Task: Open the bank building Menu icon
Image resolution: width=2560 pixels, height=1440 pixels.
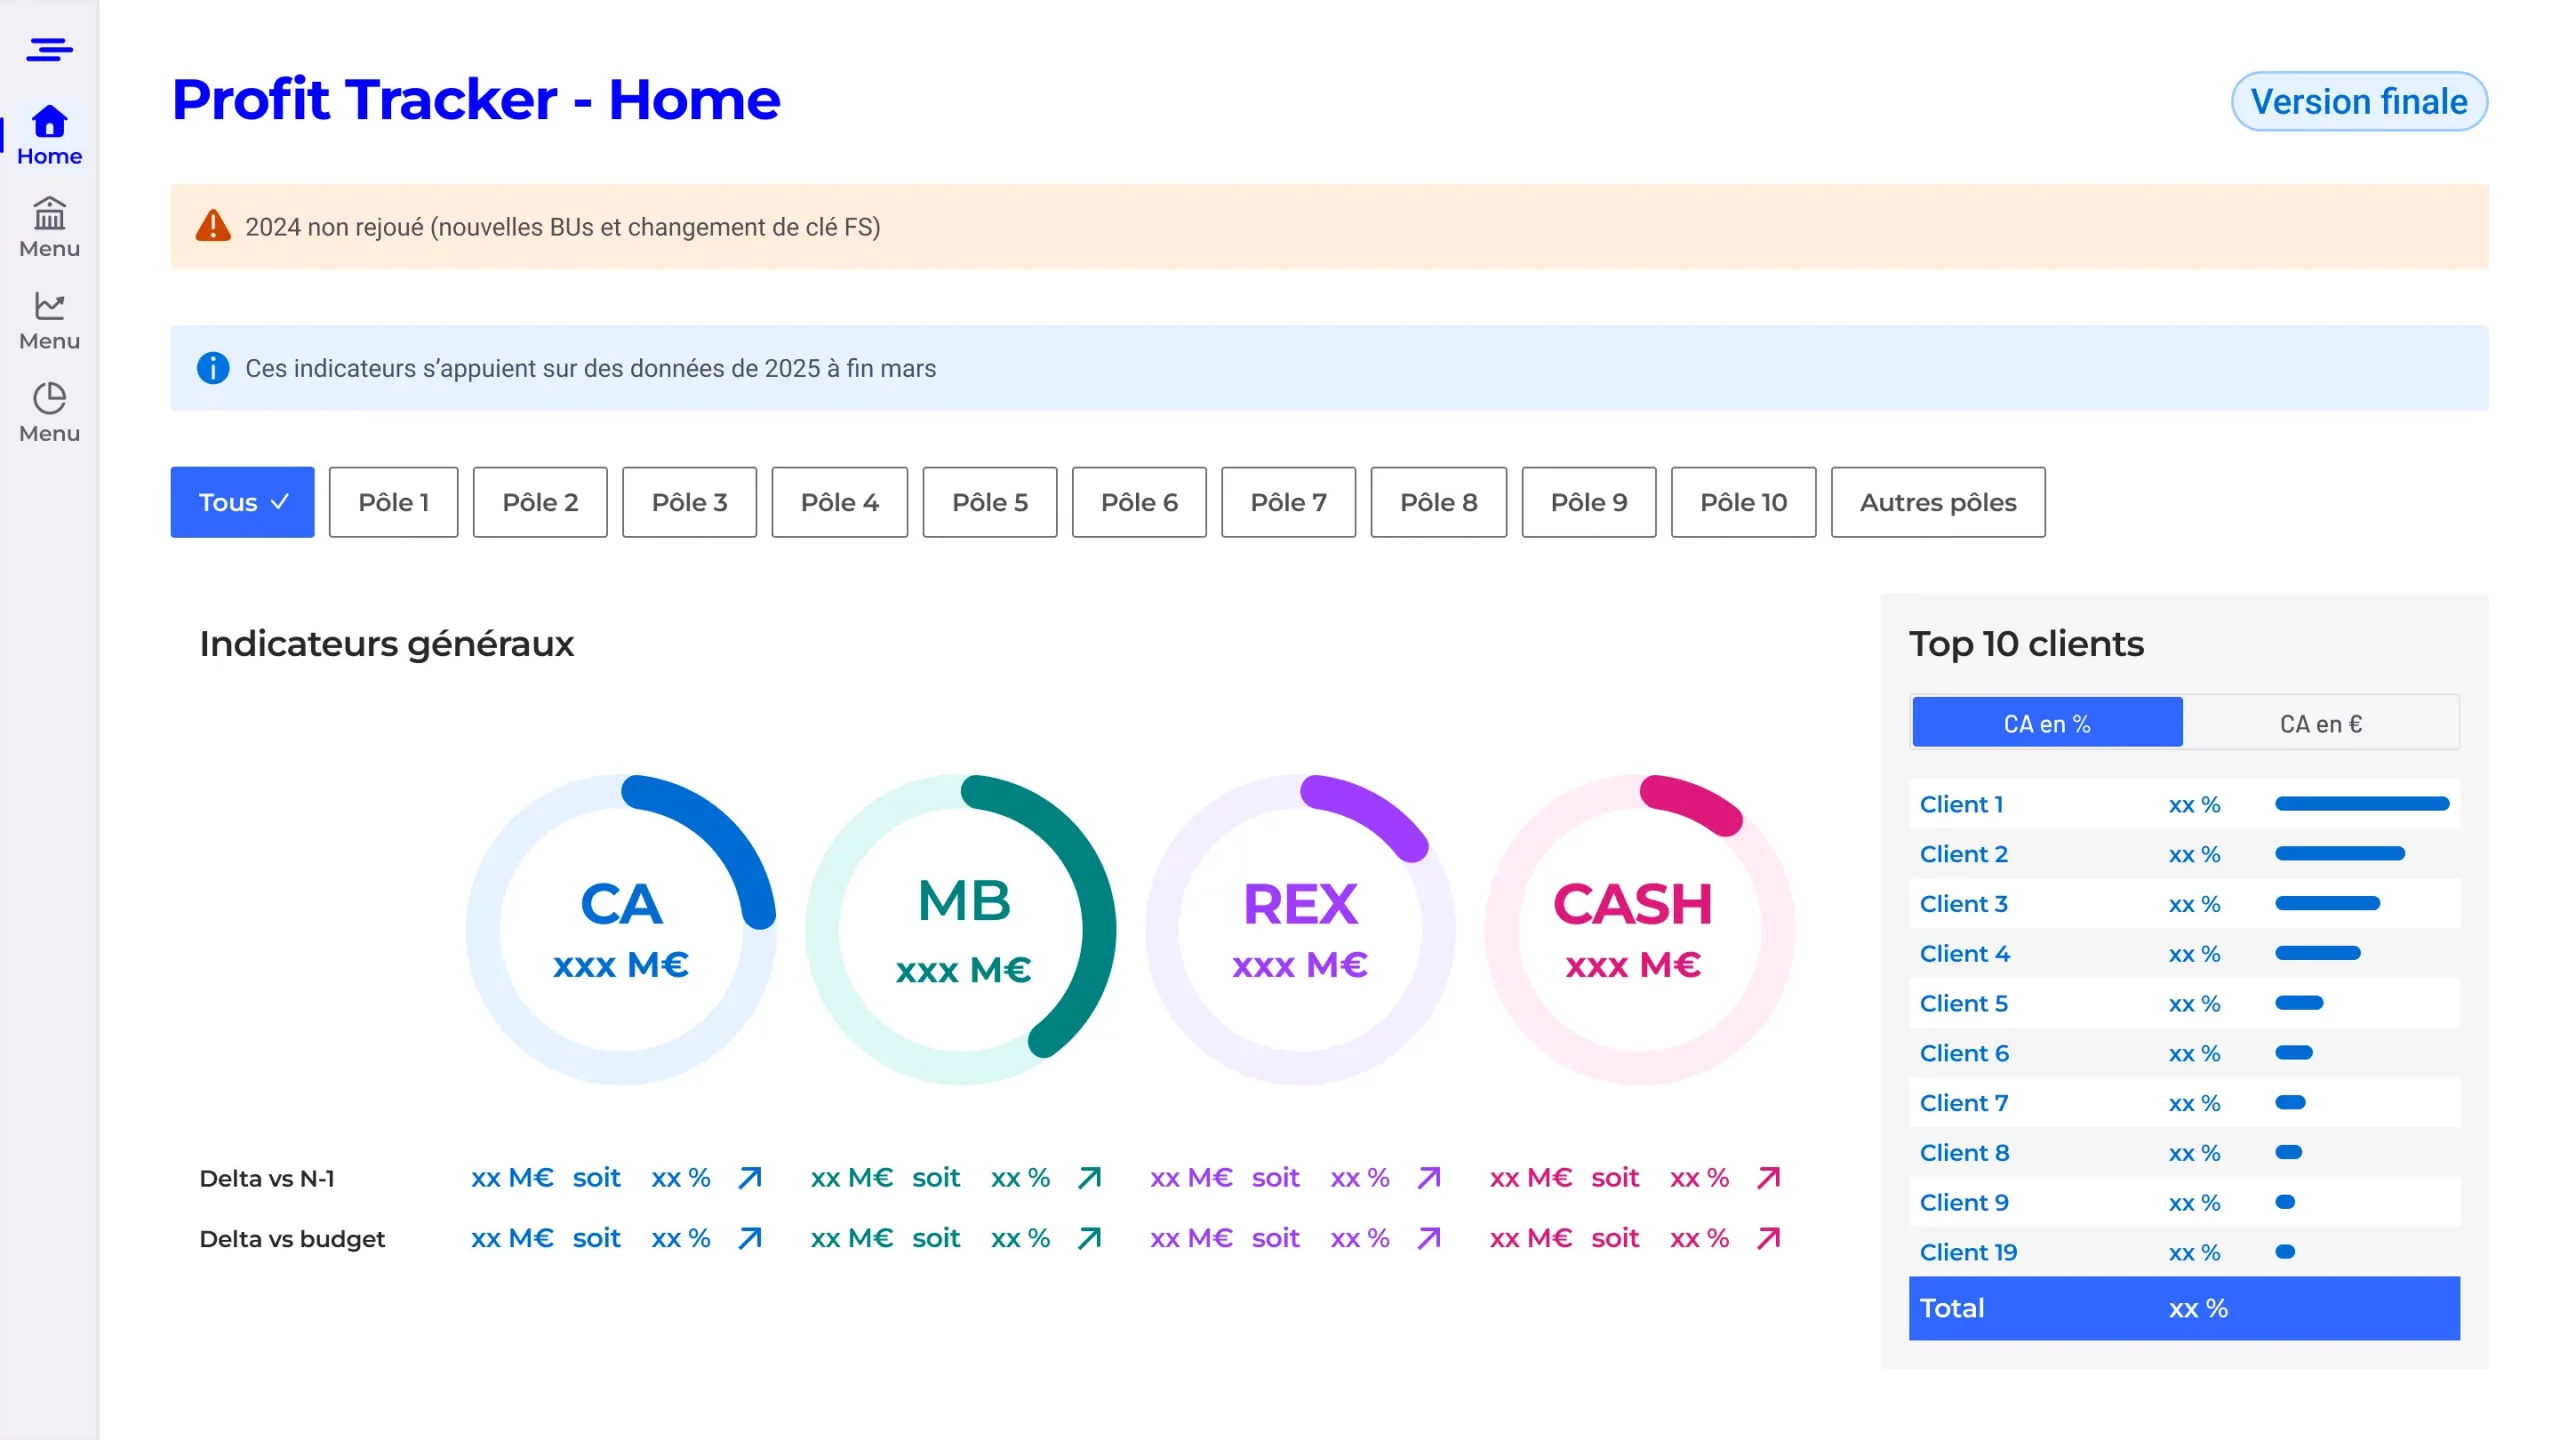Action: tap(49, 214)
